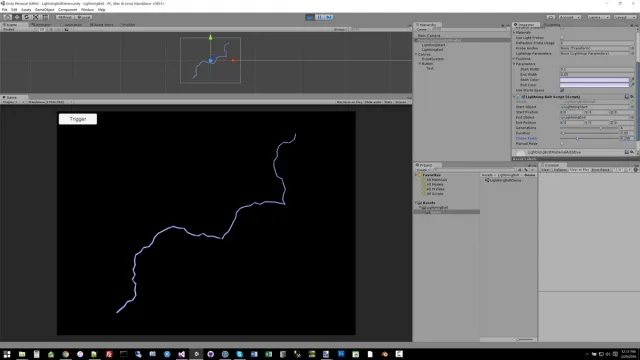Screen dimensions: 640x360
Task: Switch to the Lighting tab
Action: (553, 24)
